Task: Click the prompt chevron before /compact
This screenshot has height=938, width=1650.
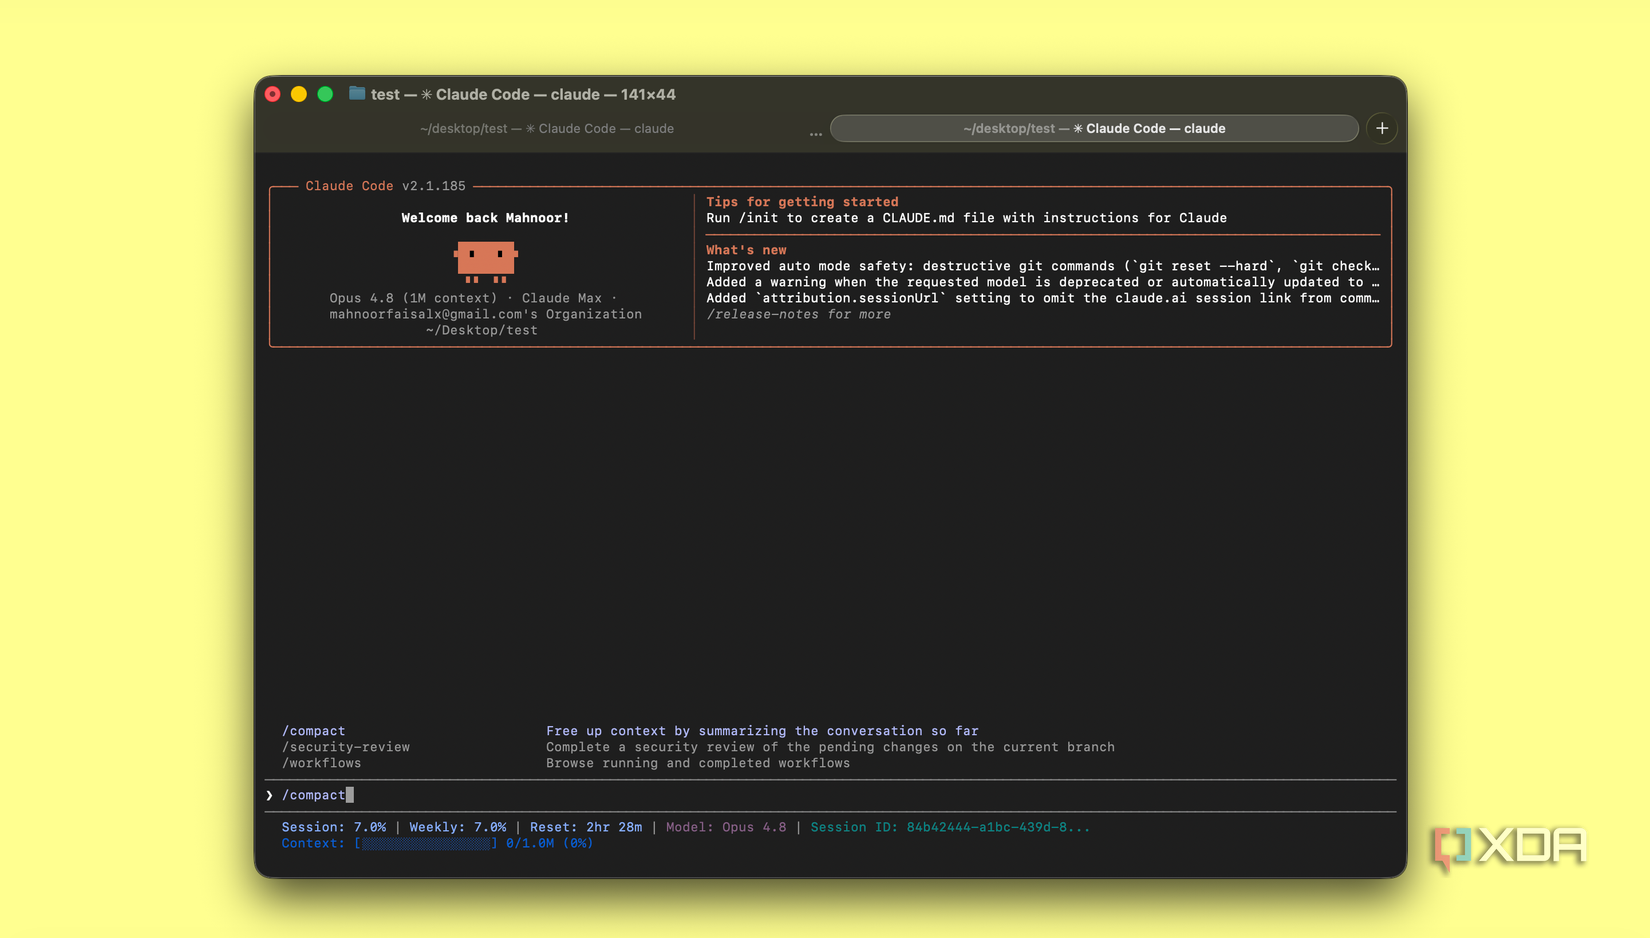Action: tap(270, 795)
